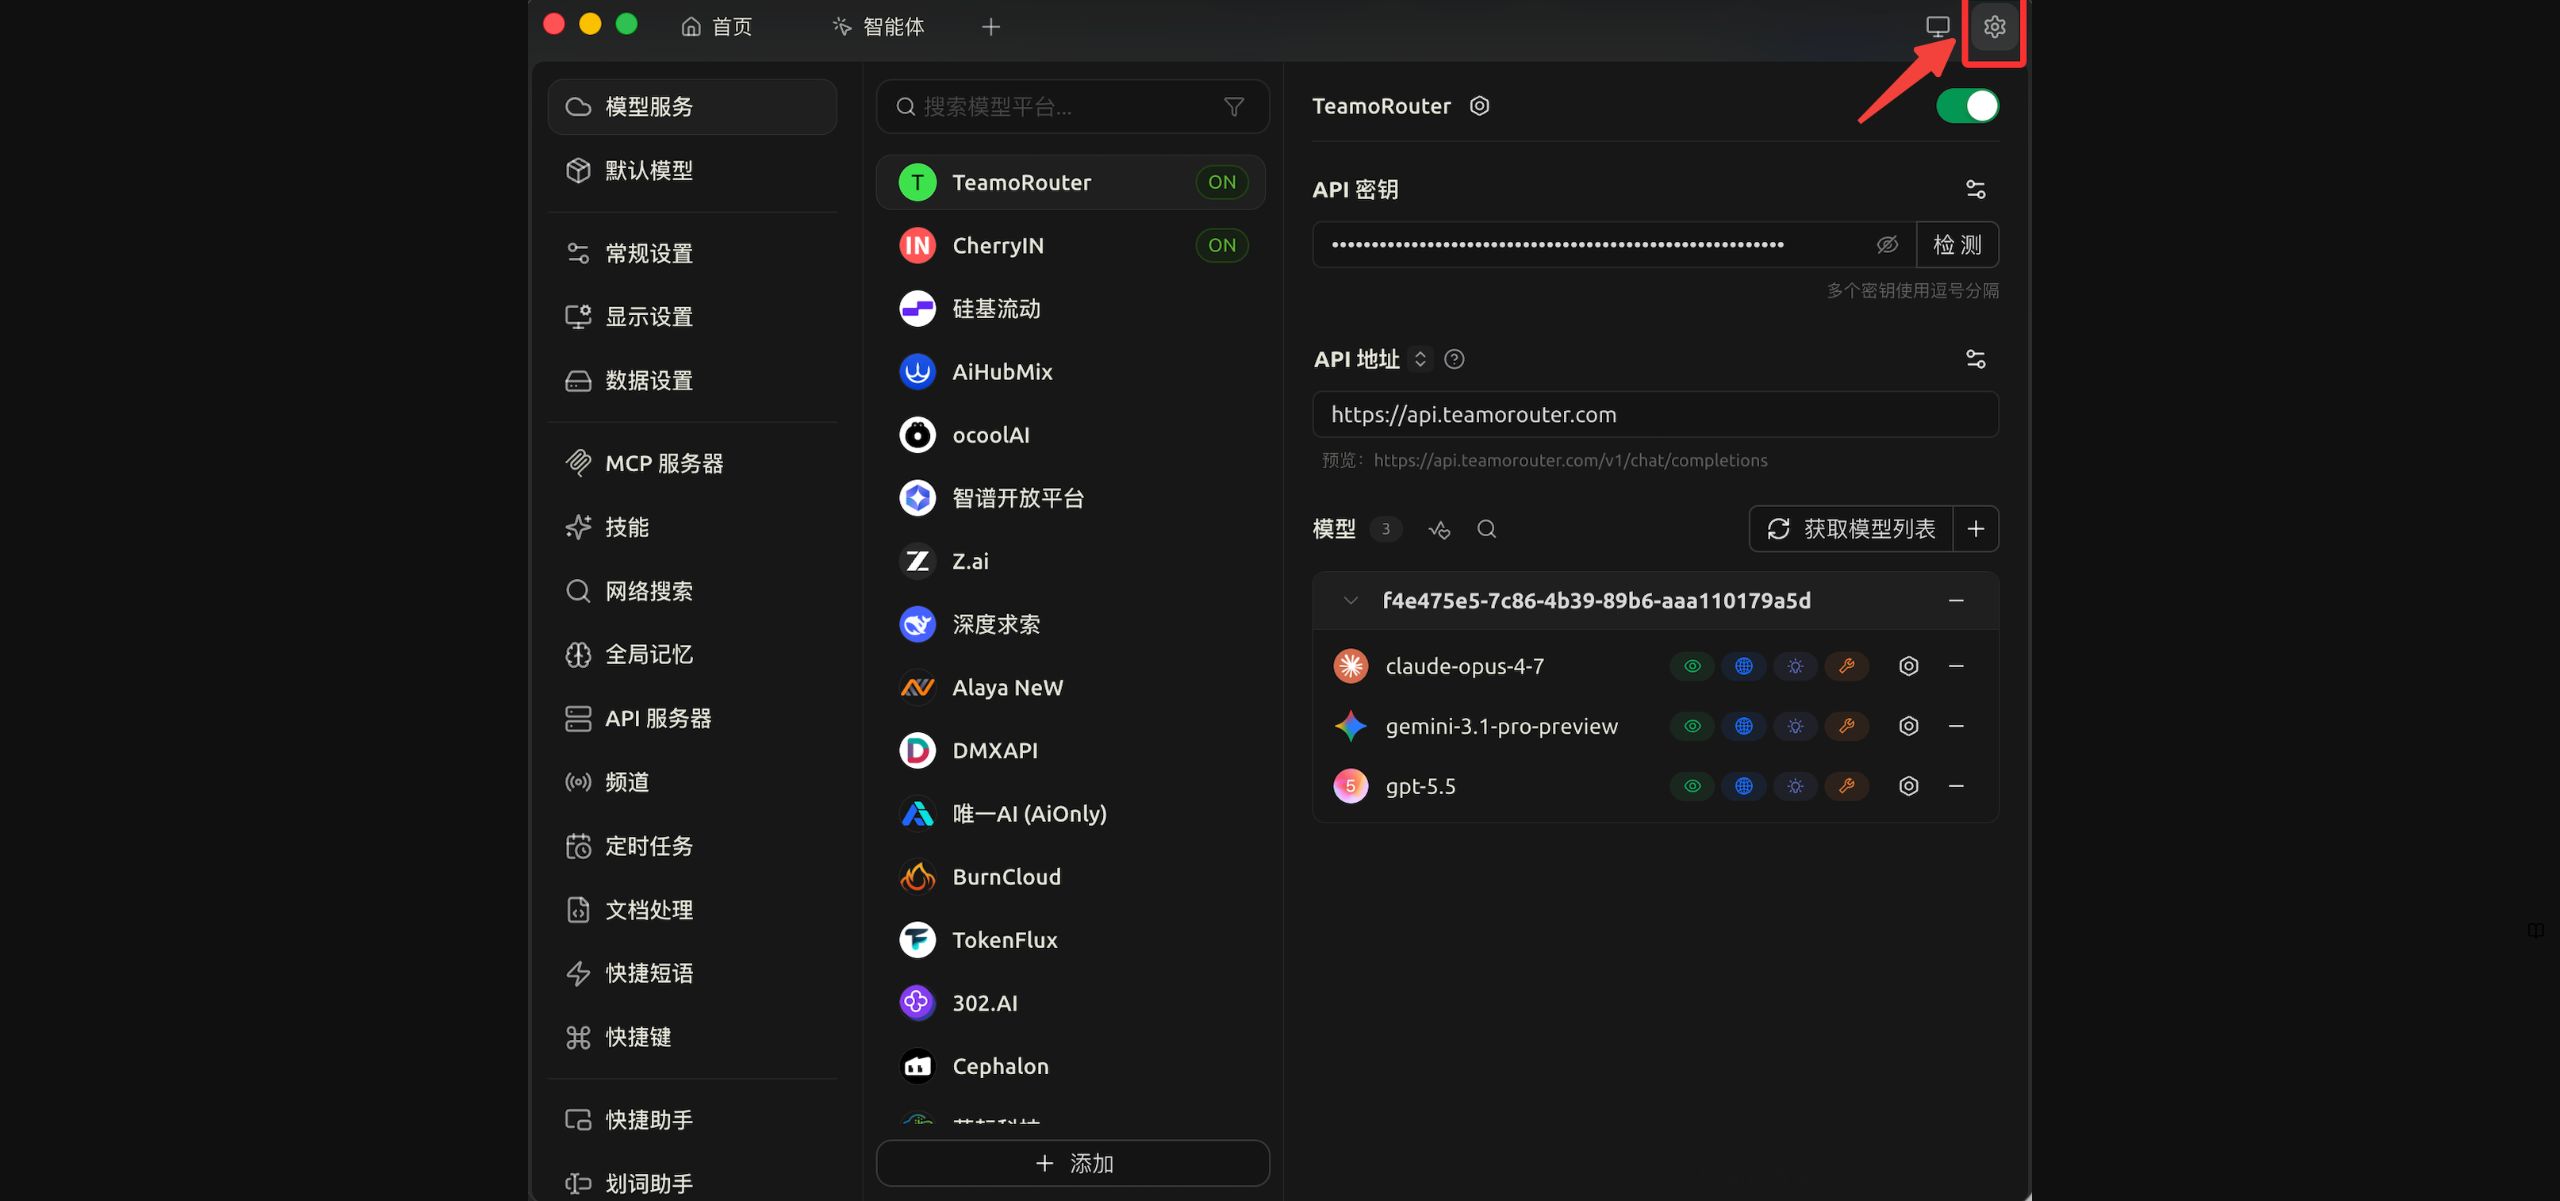Add a model with plus button
The width and height of the screenshot is (2560, 1201).
(x=1976, y=529)
